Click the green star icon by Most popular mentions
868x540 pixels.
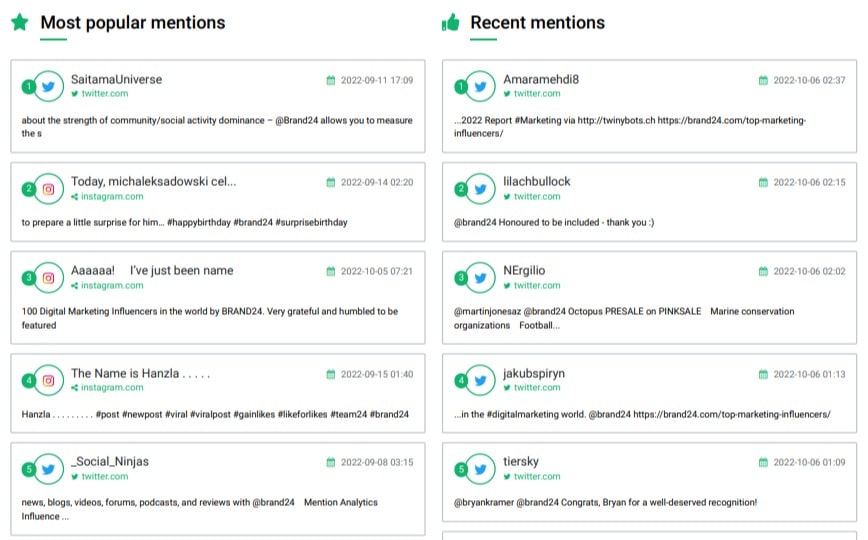pos(18,22)
